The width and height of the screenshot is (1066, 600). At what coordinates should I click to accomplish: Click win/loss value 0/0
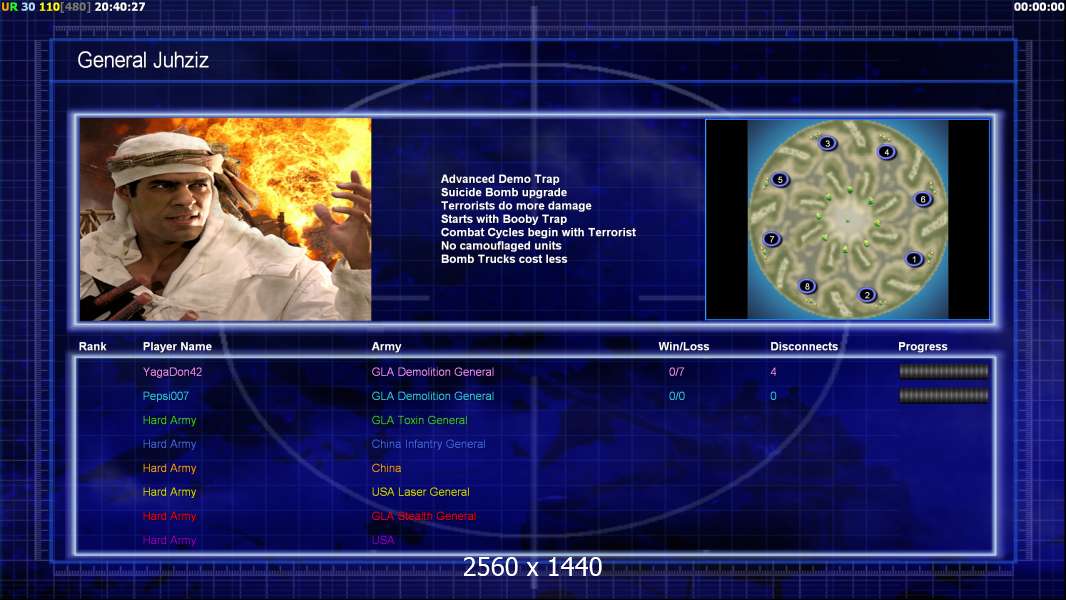676,396
